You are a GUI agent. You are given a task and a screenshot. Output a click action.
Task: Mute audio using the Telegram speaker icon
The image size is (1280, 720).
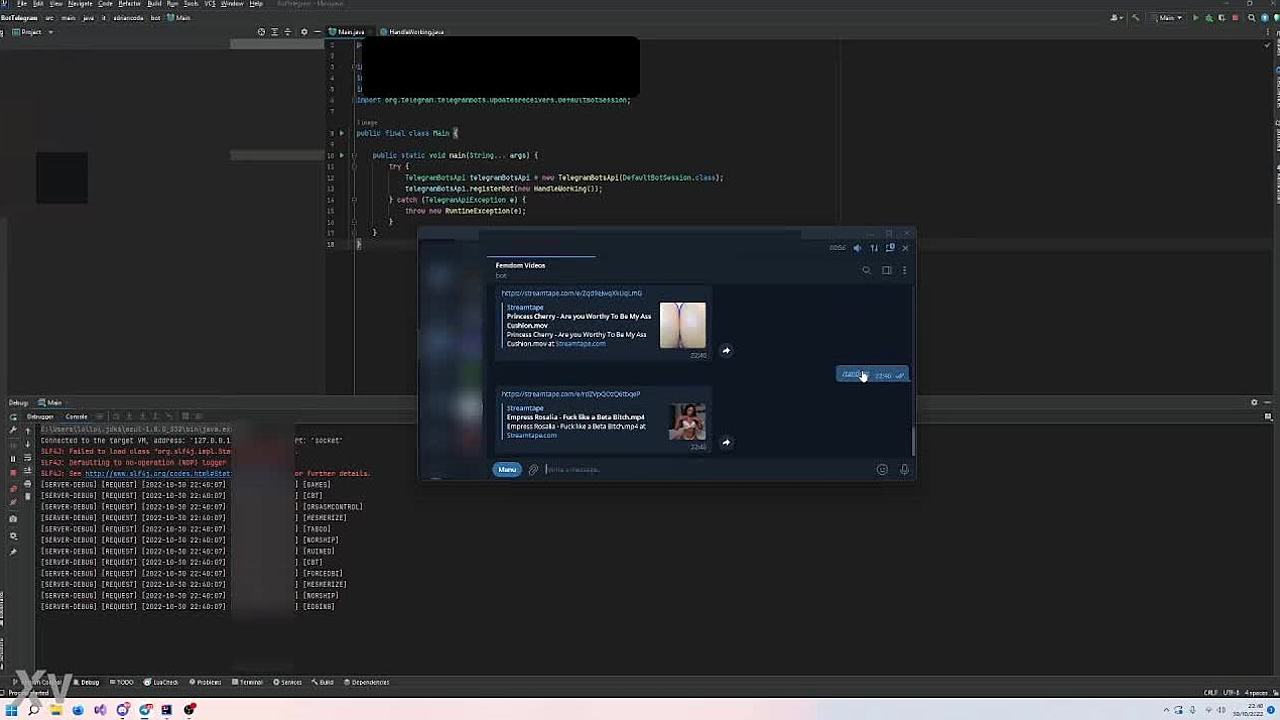(x=857, y=248)
